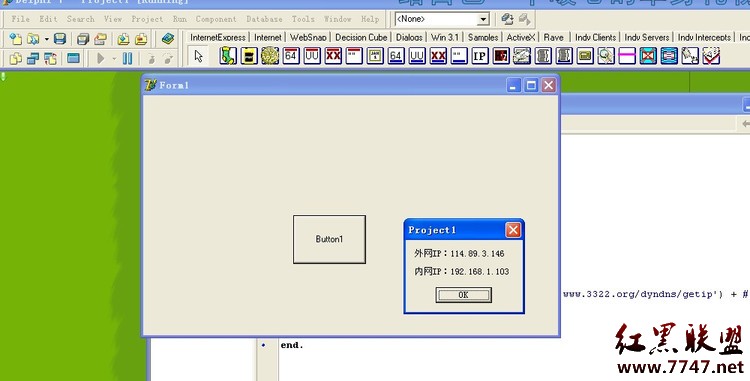Pick the green sock component icon
The image size is (750, 381).
point(228,56)
